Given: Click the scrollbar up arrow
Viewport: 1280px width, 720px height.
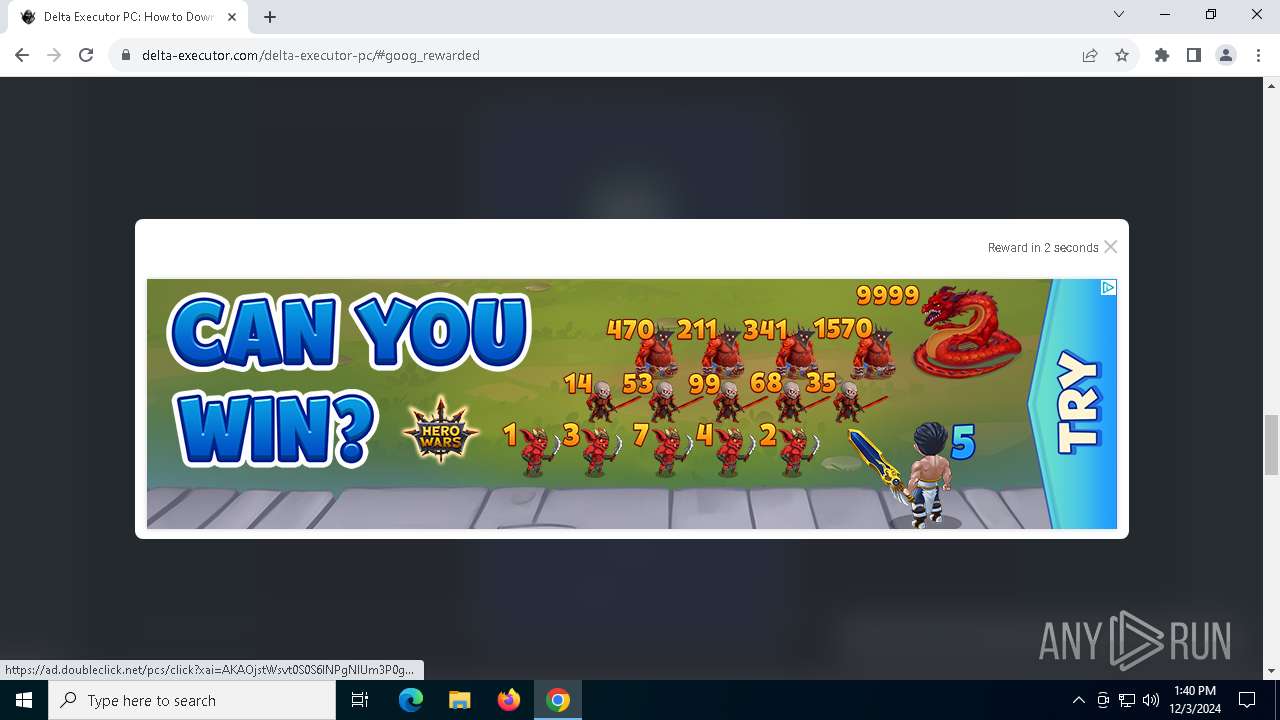Looking at the screenshot, I should tap(1272, 86).
